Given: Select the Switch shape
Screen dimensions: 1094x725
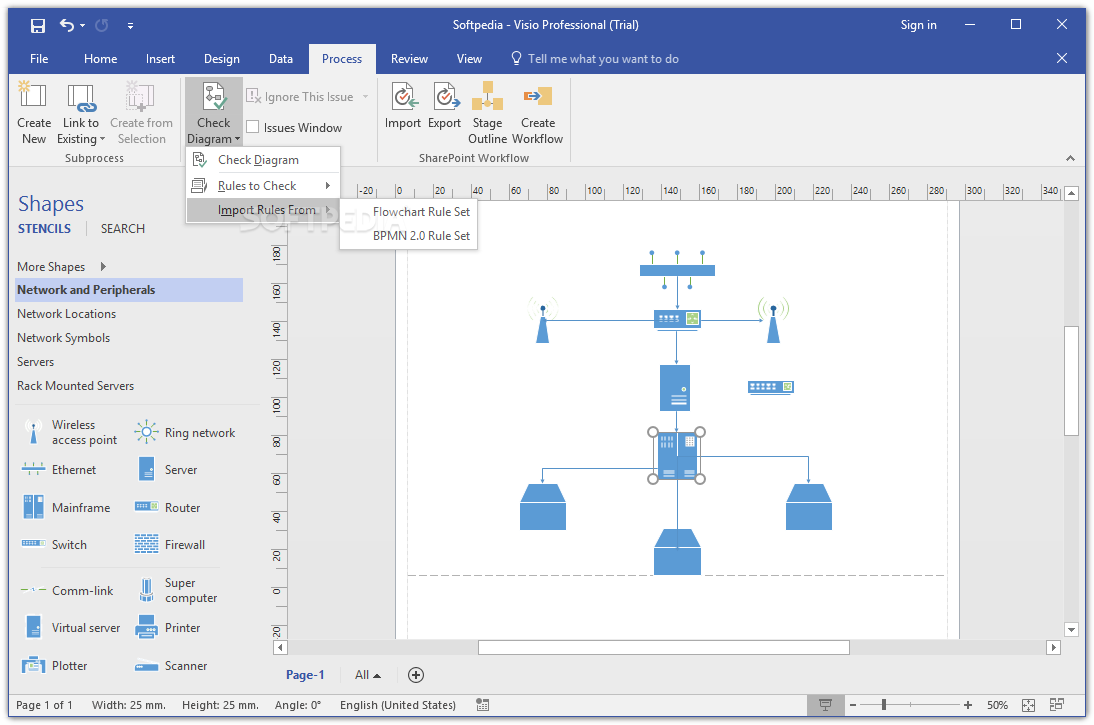Looking at the screenshot, I should [54, 544].
